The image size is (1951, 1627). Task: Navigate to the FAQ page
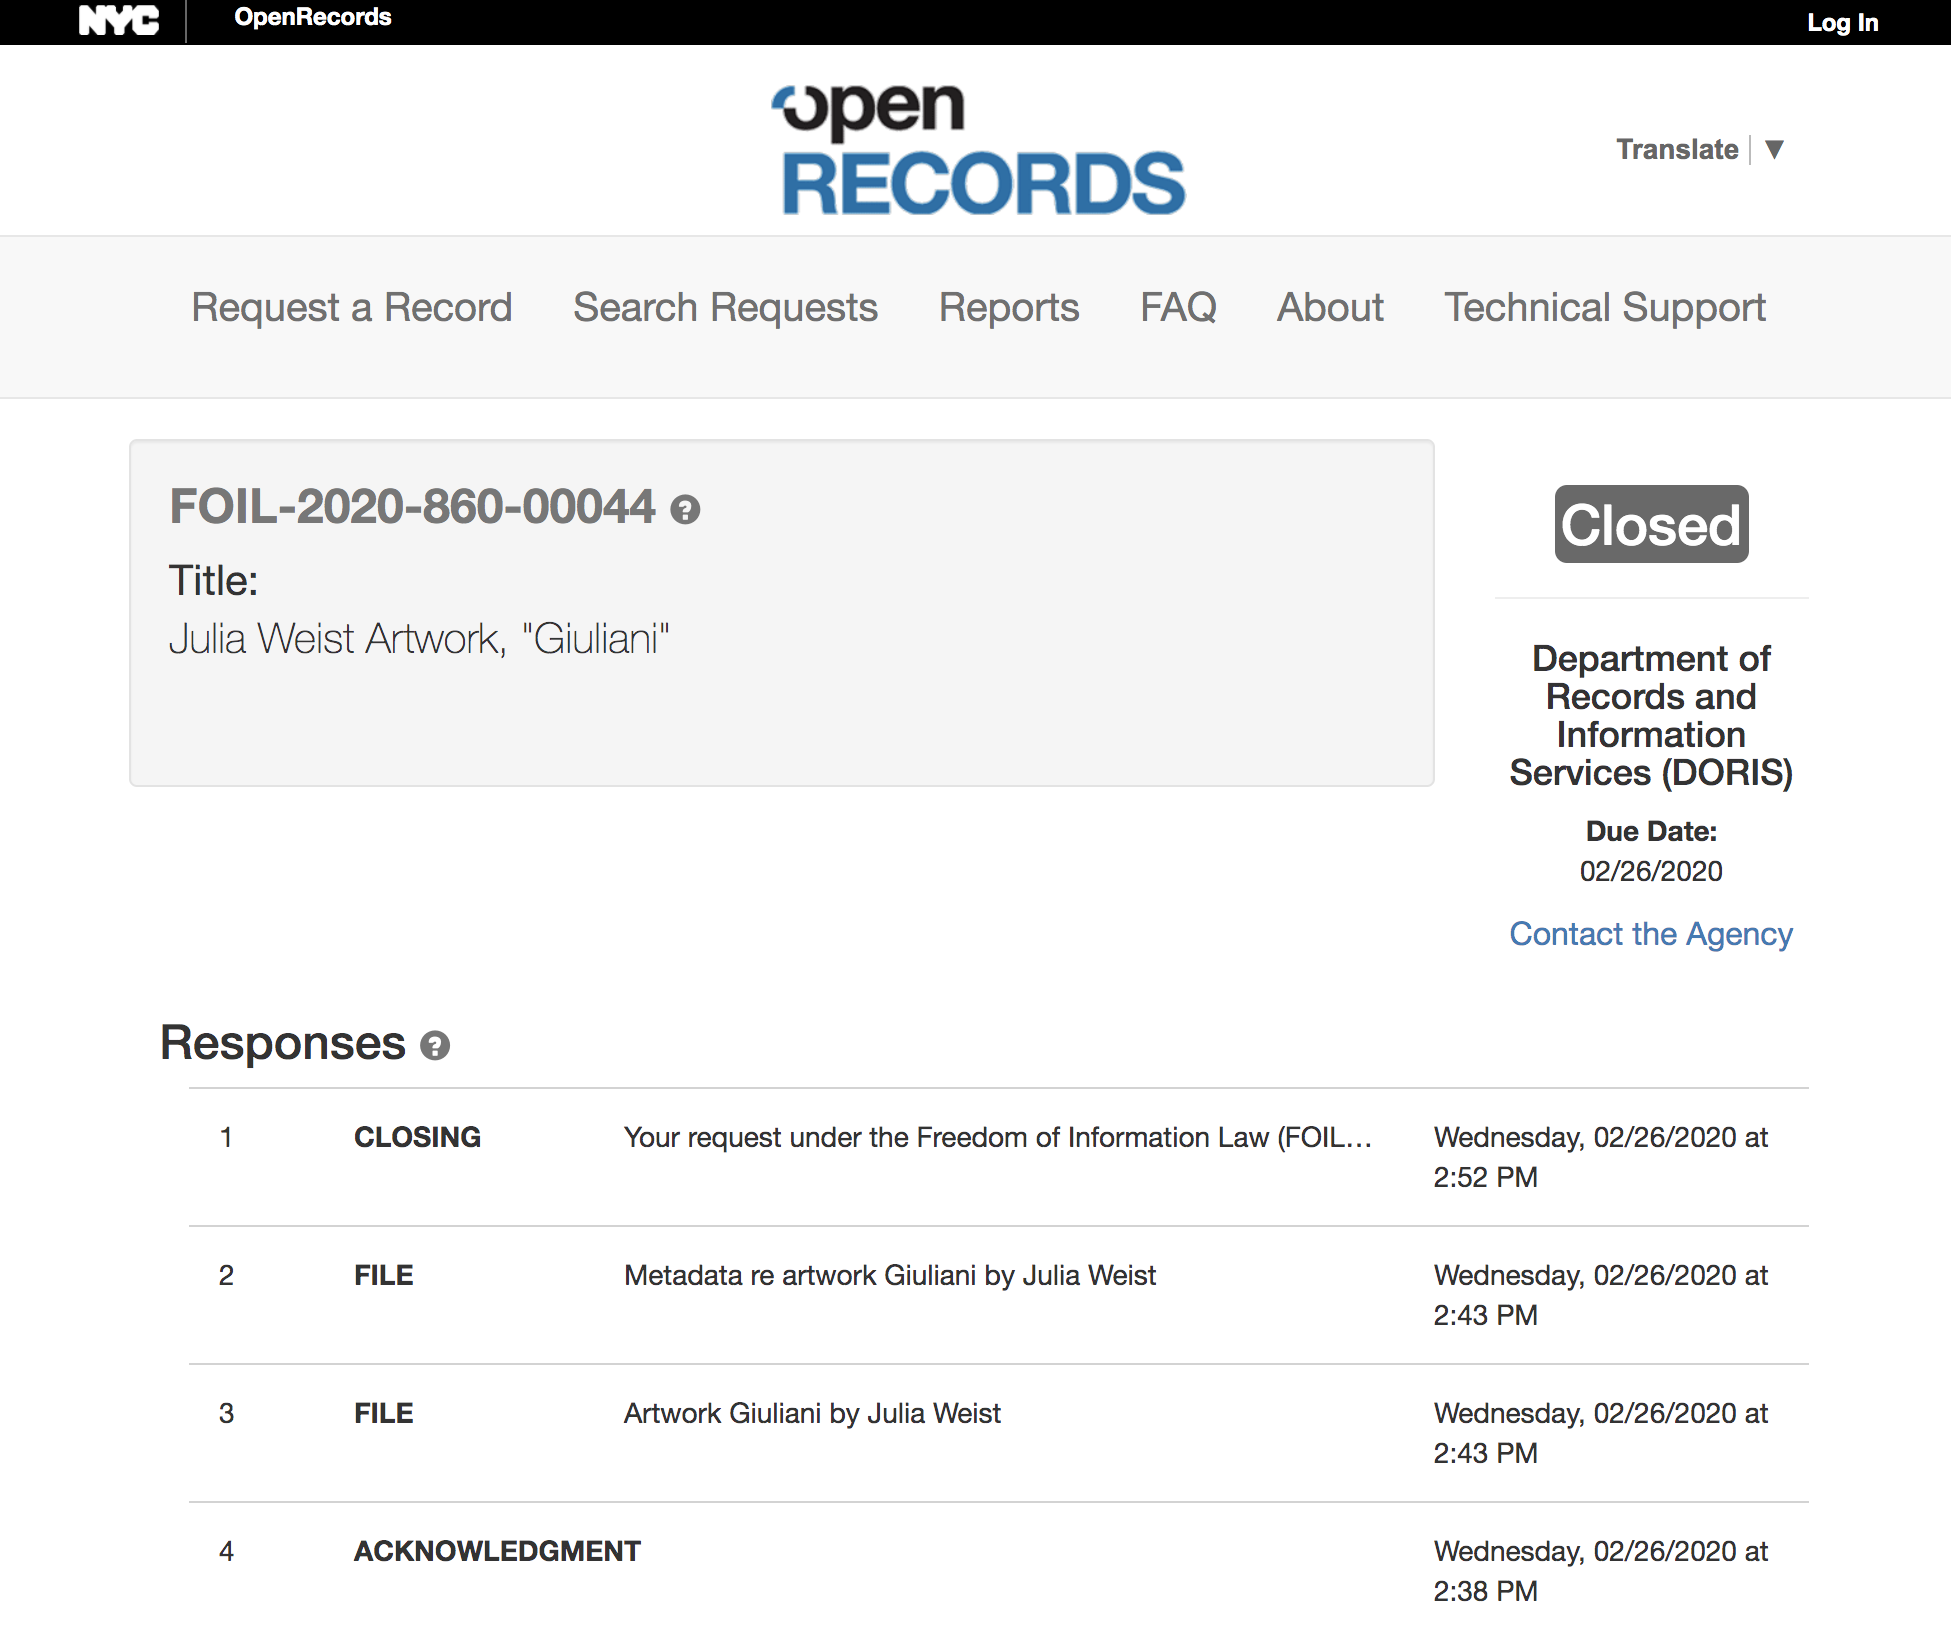(x=1178, y=307)
